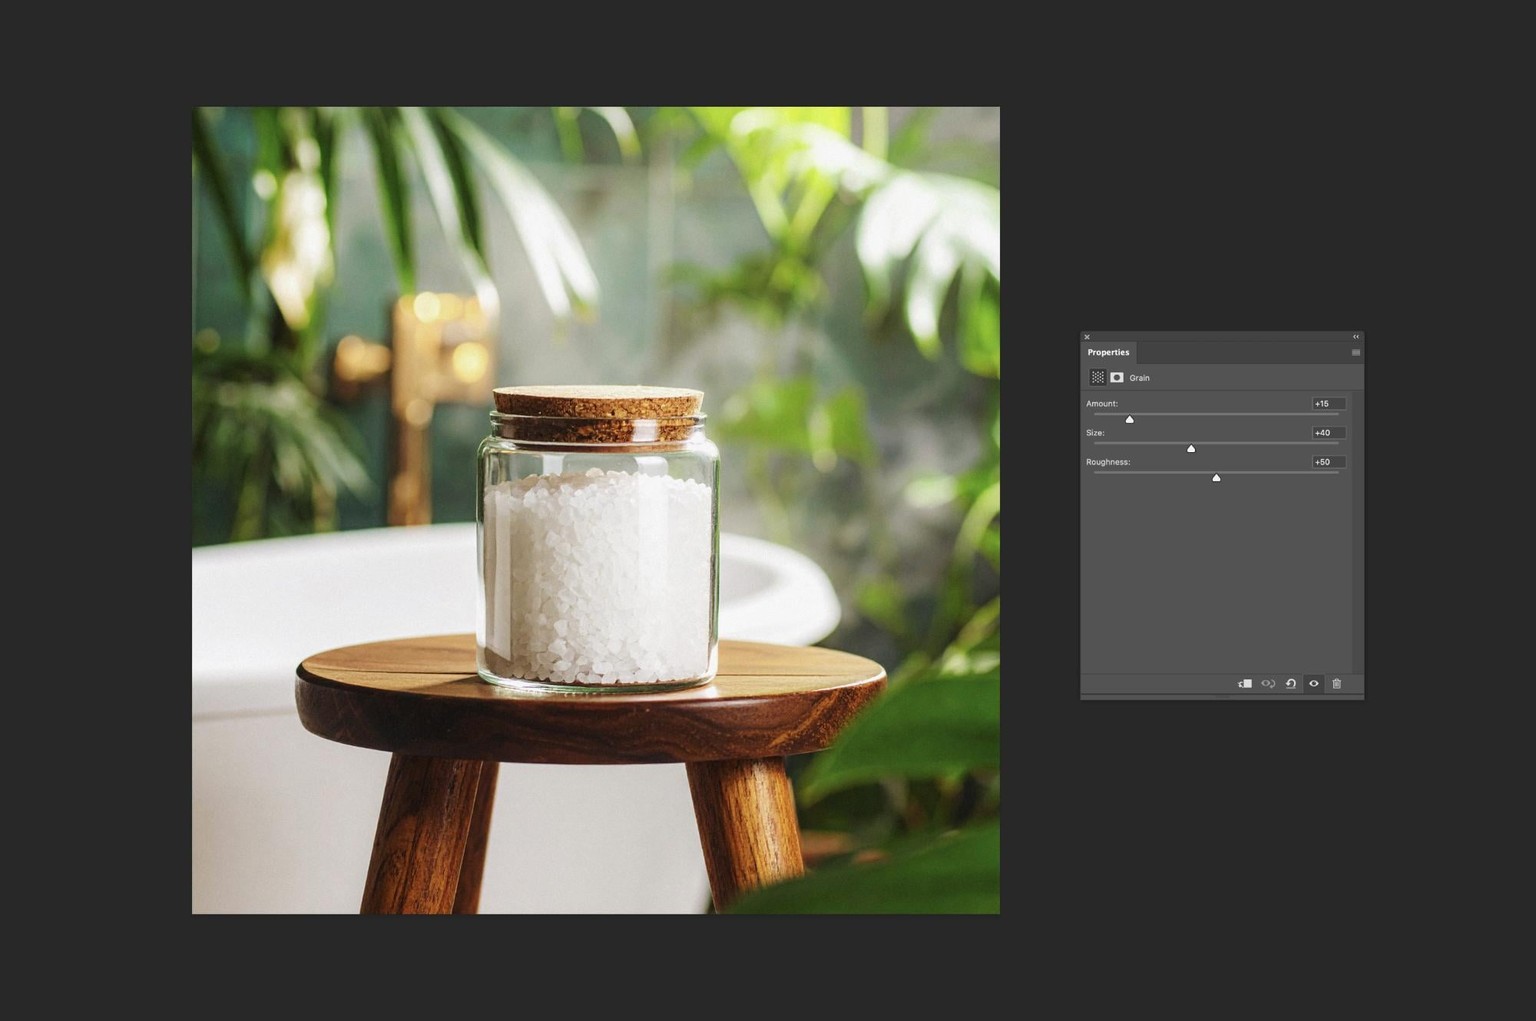Delete the Grain adjustment layer
1536x1021 pixels.
(x=1337, y=684)
